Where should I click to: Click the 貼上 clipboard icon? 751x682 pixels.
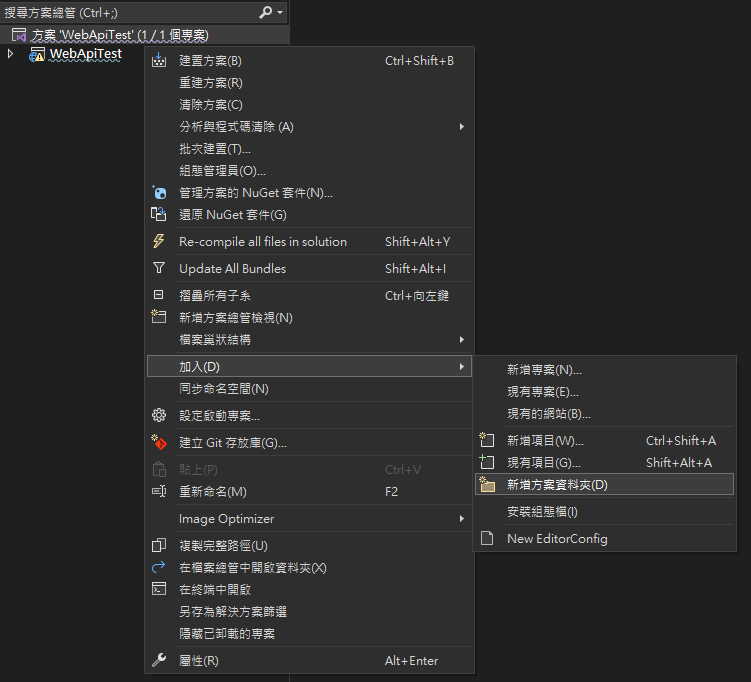pos(159,469)
